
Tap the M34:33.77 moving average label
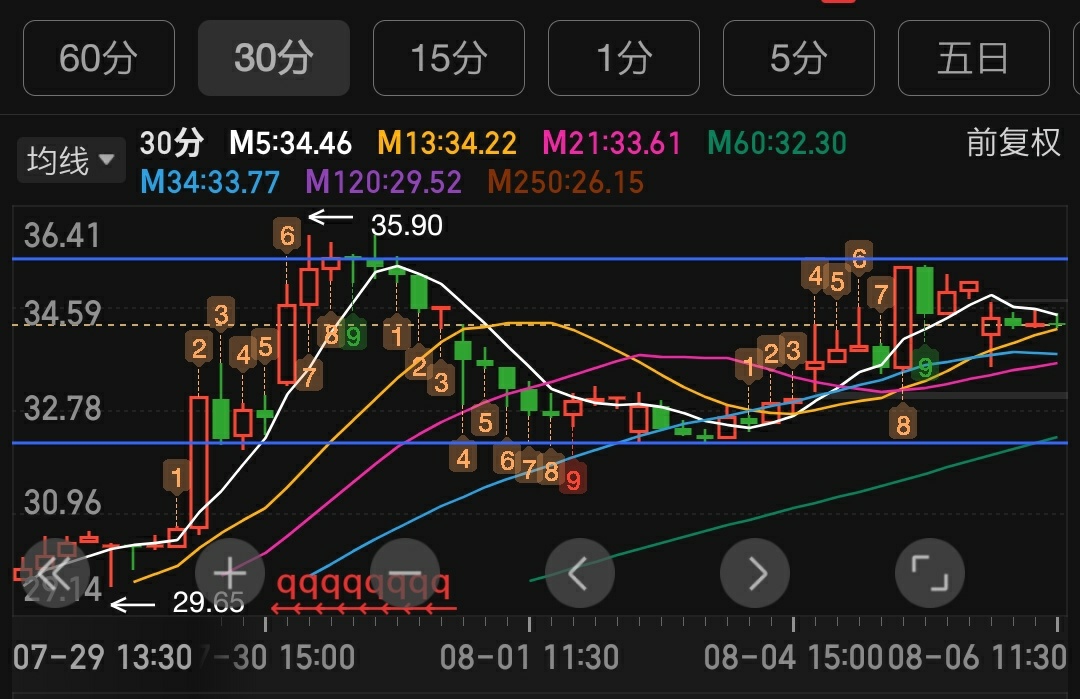coord(209,182)
